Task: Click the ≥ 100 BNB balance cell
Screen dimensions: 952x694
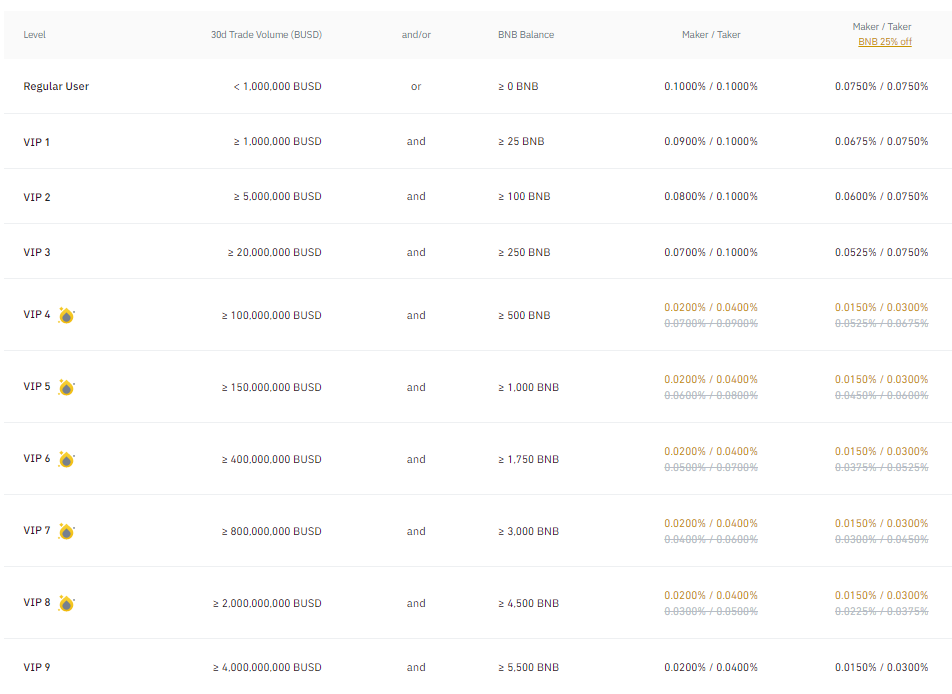Action: tap(525, 197)
